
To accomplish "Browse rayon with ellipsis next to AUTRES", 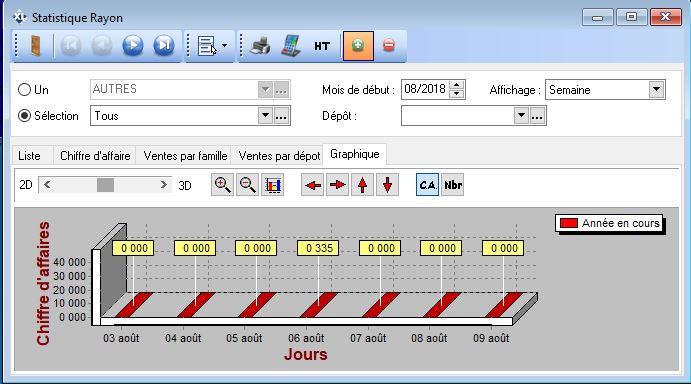I will click(x=281, y=90).
